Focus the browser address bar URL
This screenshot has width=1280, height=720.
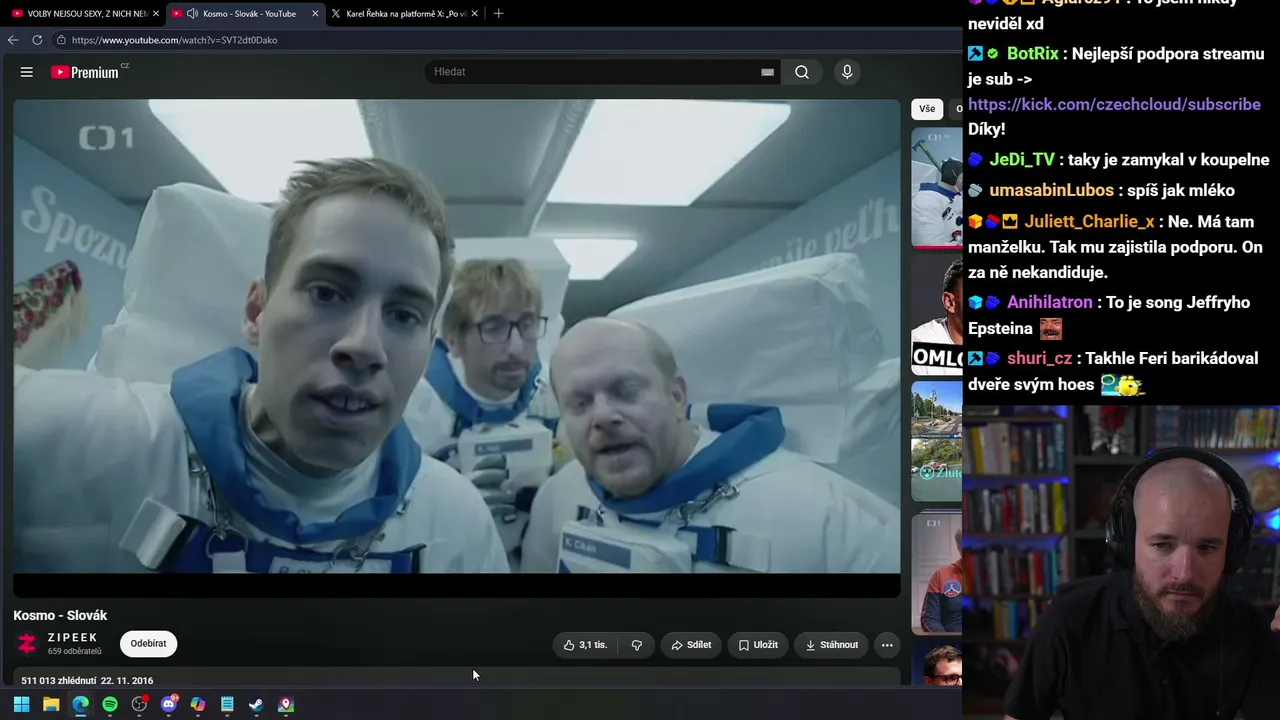pyautogui.click(x=175, y=40)
